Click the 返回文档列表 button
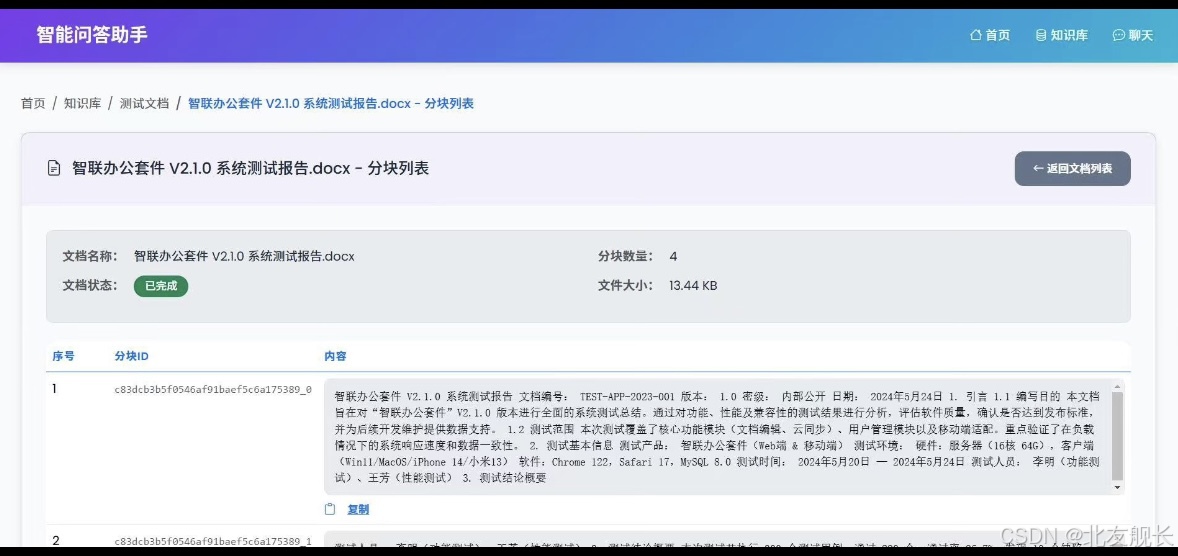The width and height of the screenshot is (1178, 556). pos(1072,168)
